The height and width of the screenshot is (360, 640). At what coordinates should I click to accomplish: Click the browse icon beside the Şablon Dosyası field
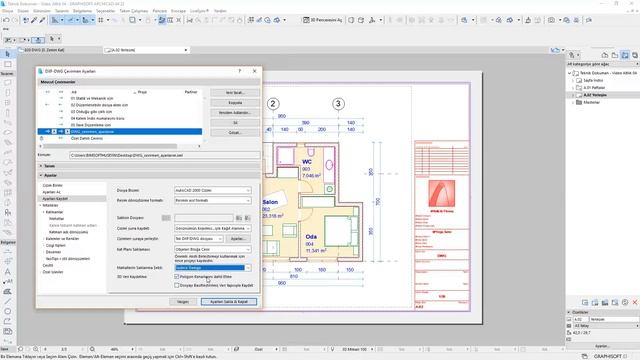[239, 218]
